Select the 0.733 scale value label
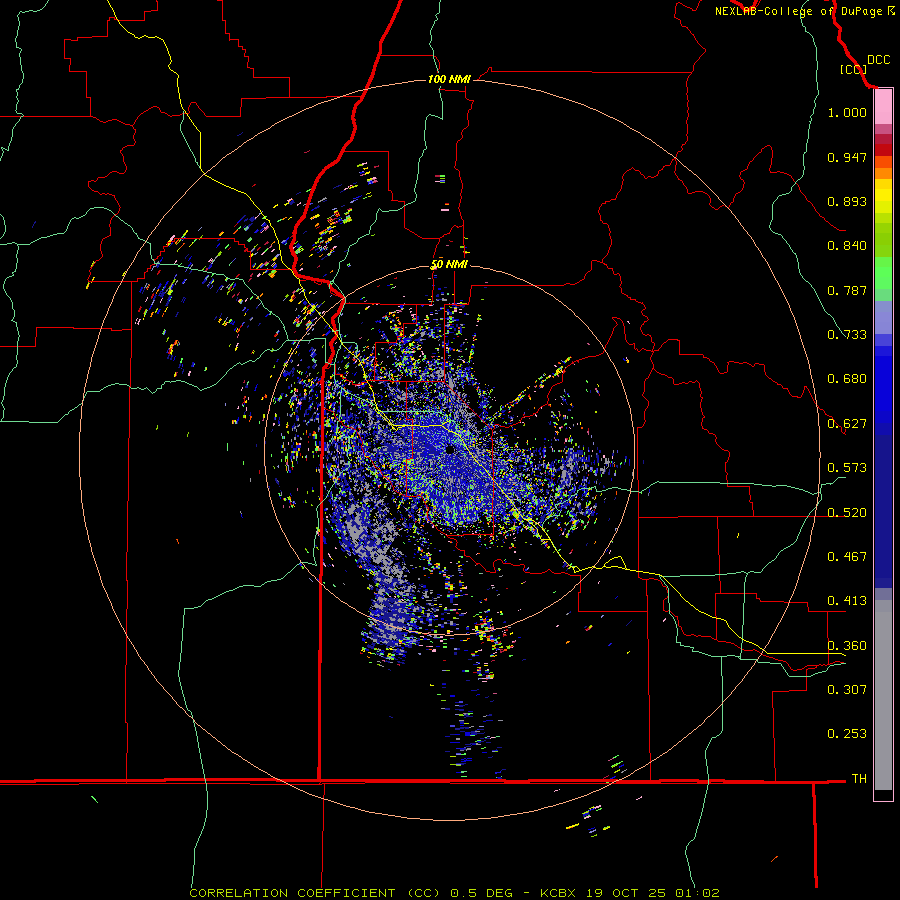This screenshot has height=900, width=900. tap(847, 335)
